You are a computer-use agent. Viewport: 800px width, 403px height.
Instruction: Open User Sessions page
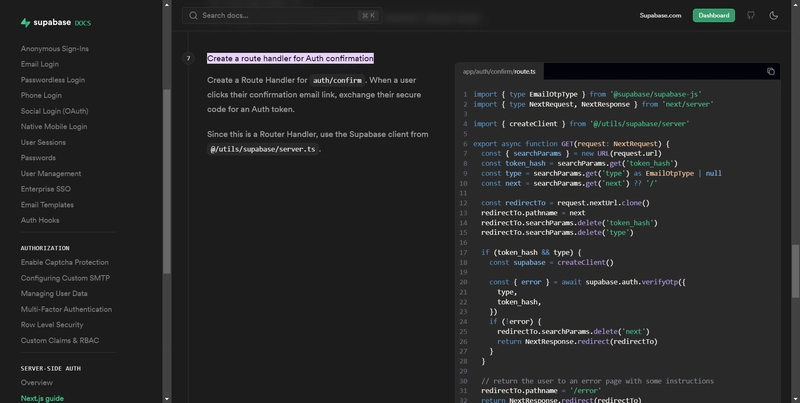click(43, 142)
